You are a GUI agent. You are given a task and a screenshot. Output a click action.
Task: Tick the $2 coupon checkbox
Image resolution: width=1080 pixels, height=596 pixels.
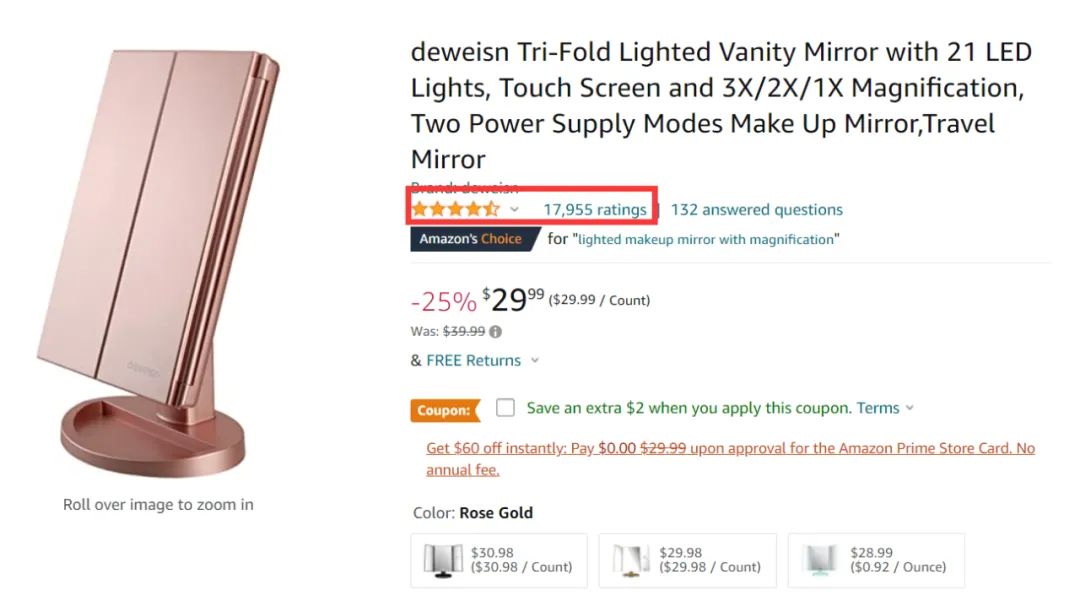[x=506, y=408]
